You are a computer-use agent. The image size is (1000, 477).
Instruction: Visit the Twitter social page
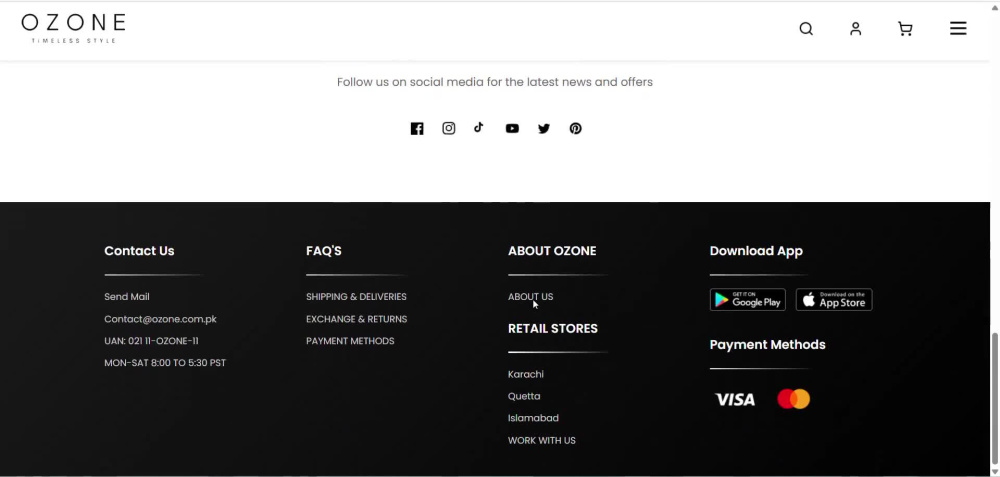pos(544,129)
